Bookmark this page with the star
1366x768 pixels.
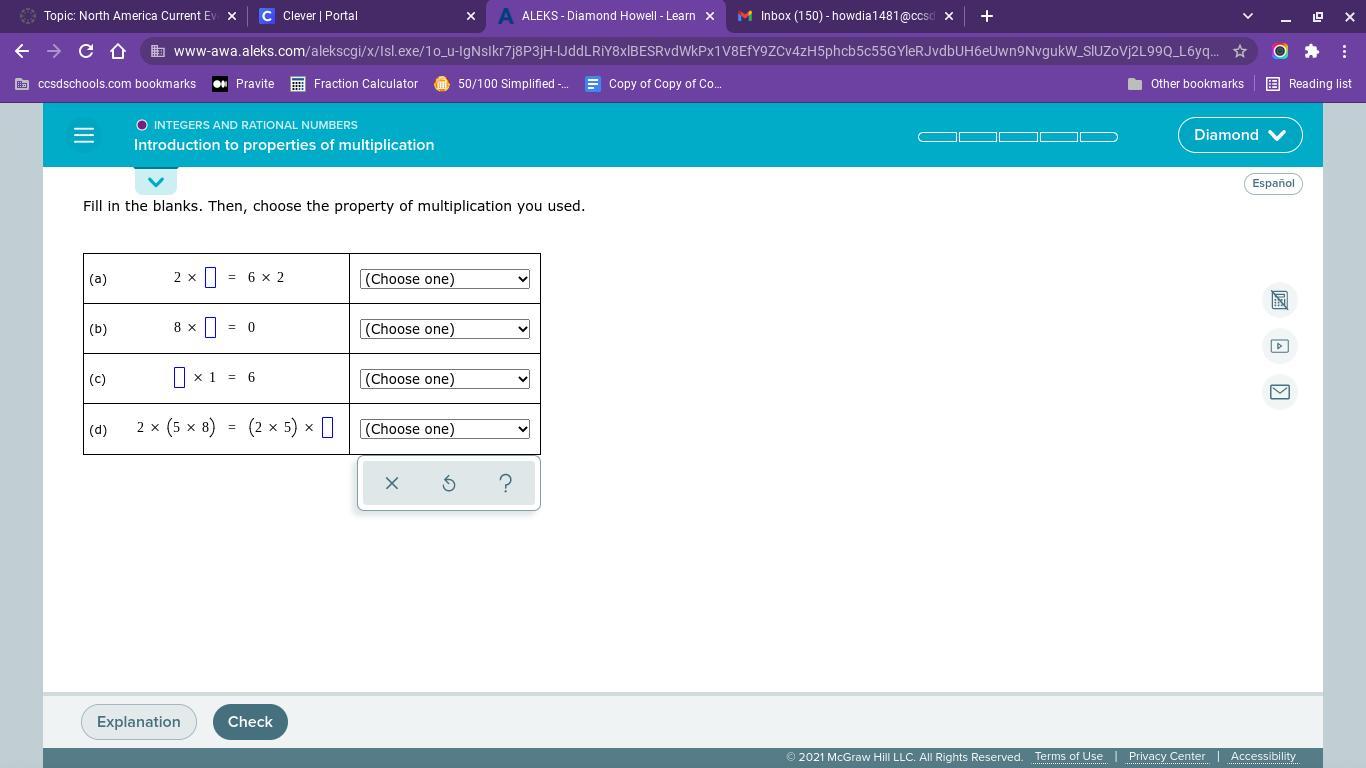pyautogui.click(x=1240, y=51)
